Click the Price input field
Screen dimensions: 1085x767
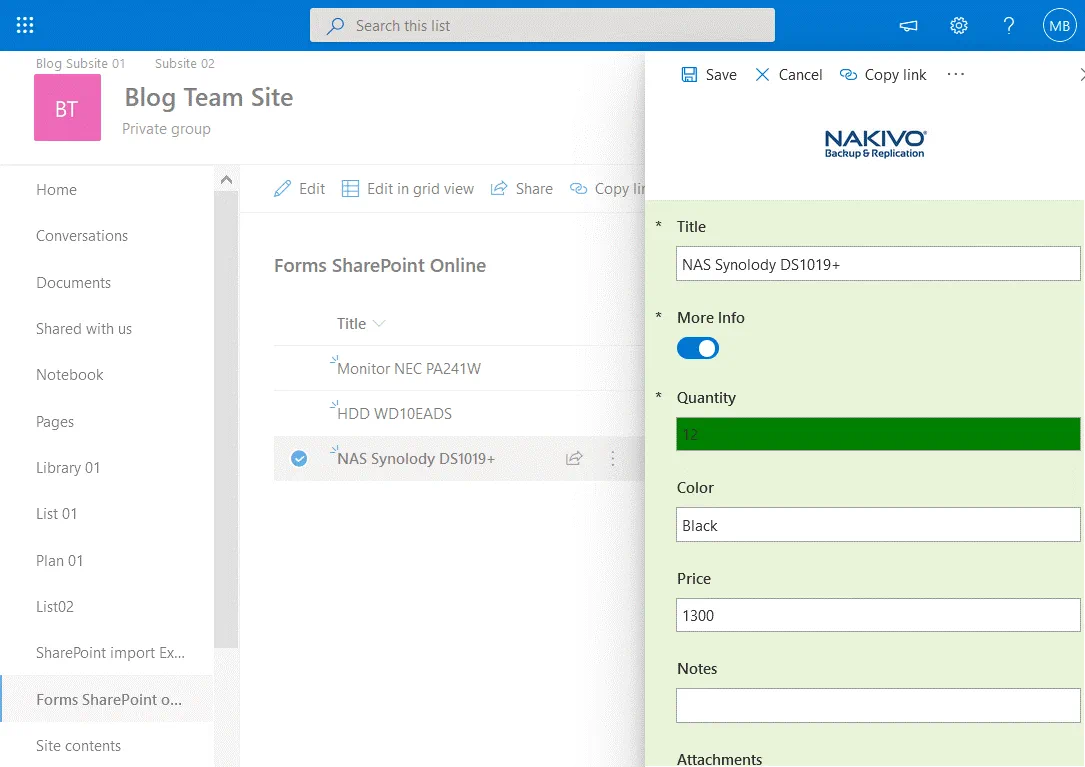coord(877,615)
